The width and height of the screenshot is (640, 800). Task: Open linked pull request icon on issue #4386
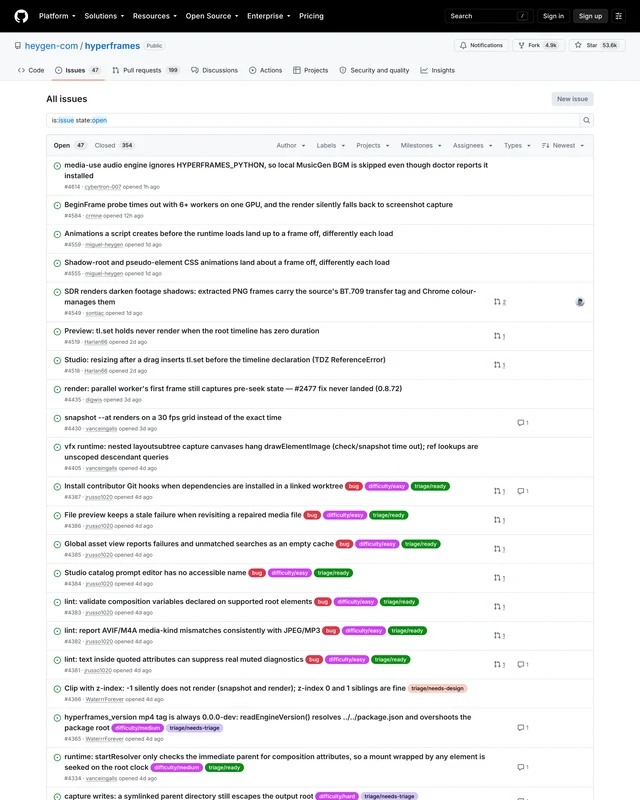tap(500, 520)
